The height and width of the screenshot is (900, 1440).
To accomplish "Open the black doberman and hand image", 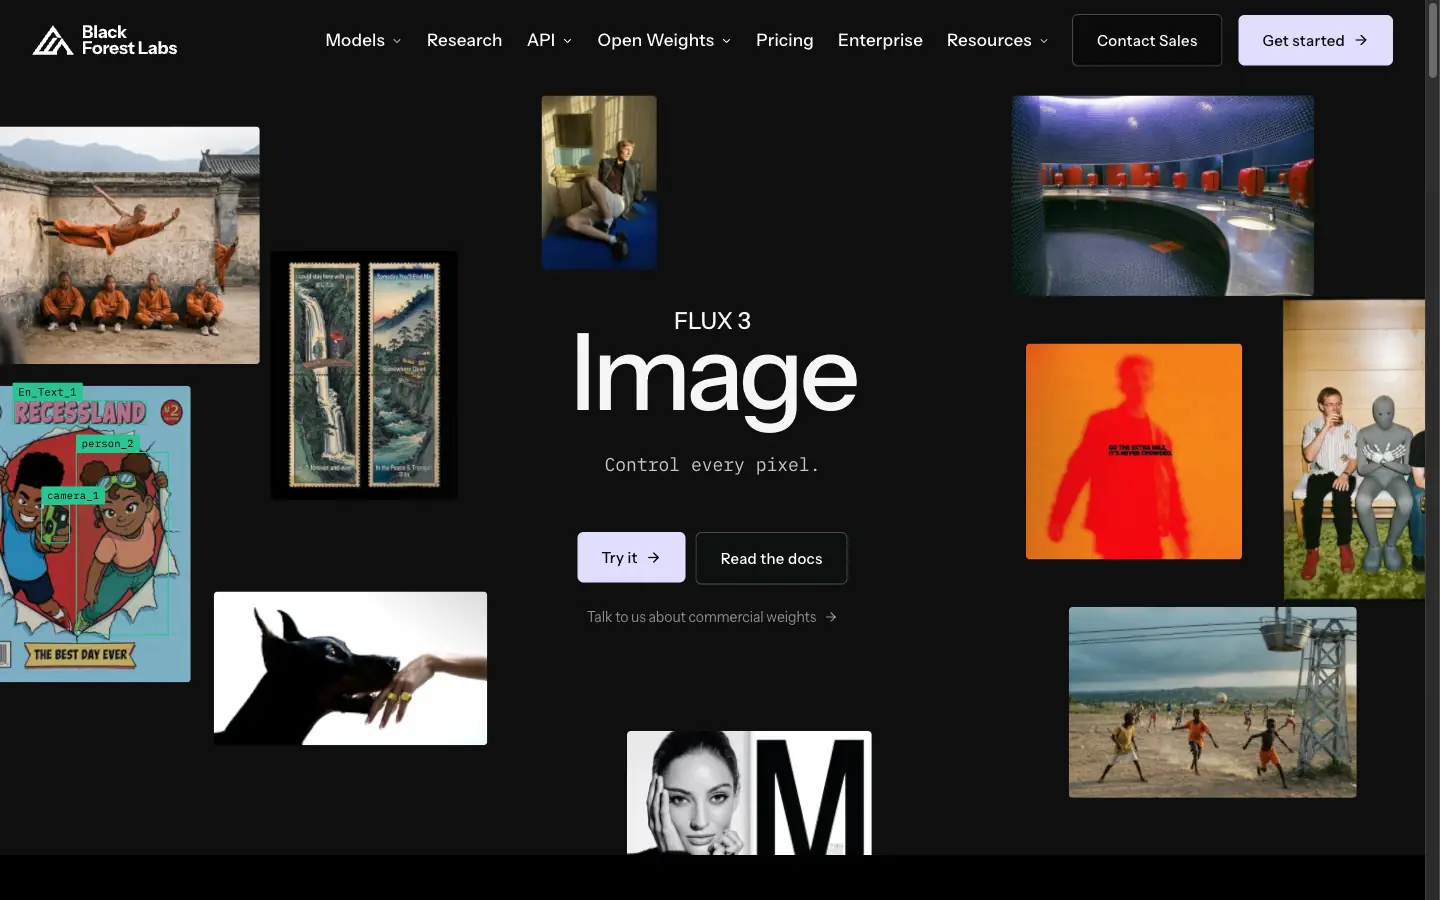I will [x=350, y=668].
